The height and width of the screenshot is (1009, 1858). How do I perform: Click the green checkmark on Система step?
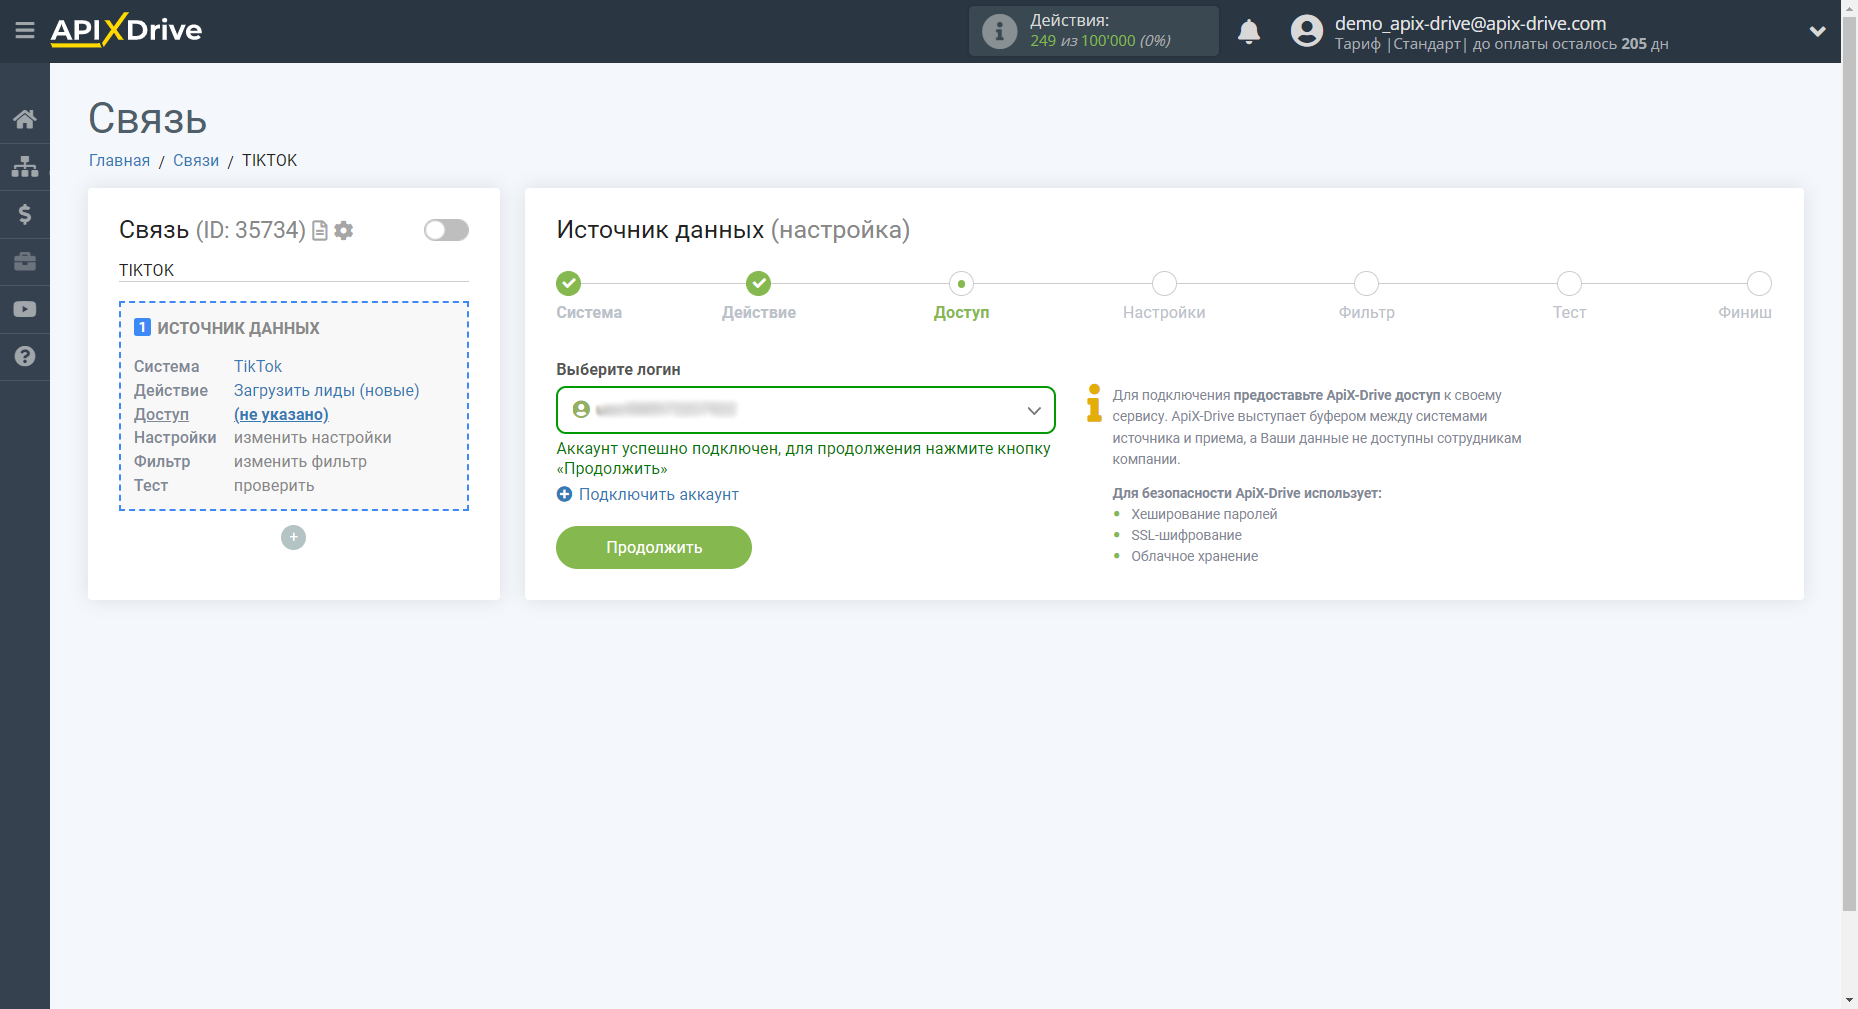coord(568,284)
